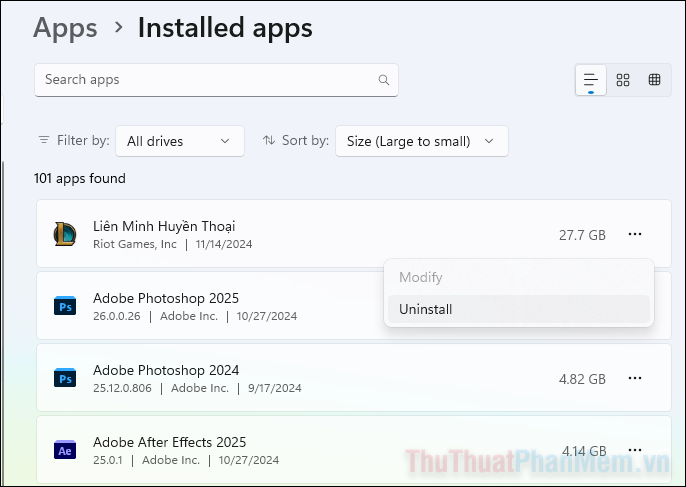This screenshot has width=686, height=487.
Task: Click the Photoshop 2024 app icon
Action: [65, 378]
